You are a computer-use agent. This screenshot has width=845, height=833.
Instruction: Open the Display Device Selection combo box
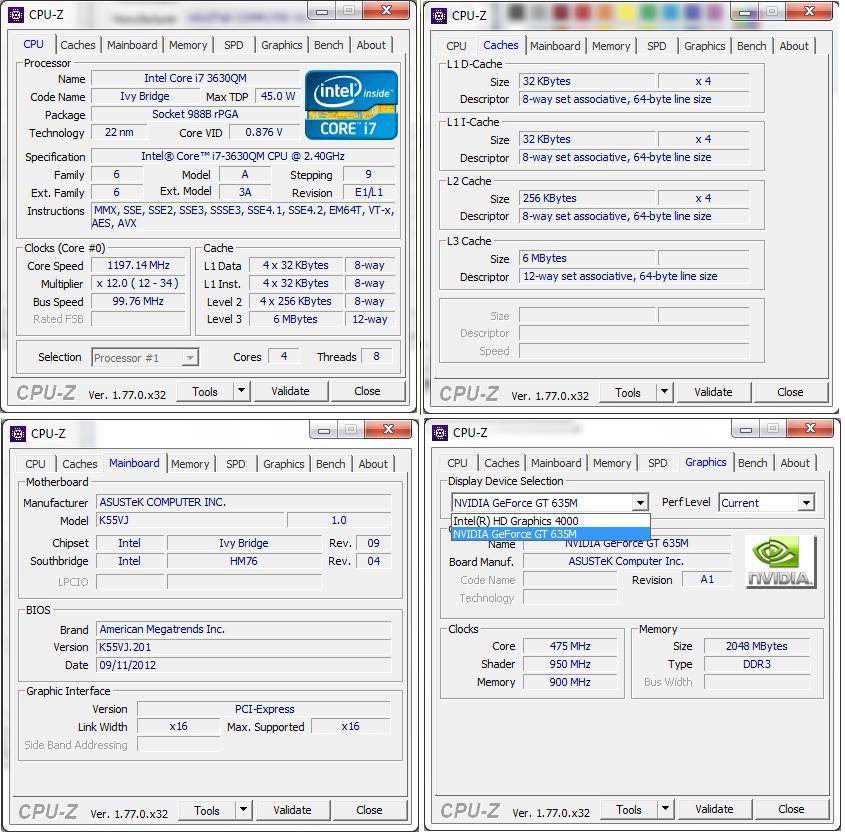pos(639,503)
